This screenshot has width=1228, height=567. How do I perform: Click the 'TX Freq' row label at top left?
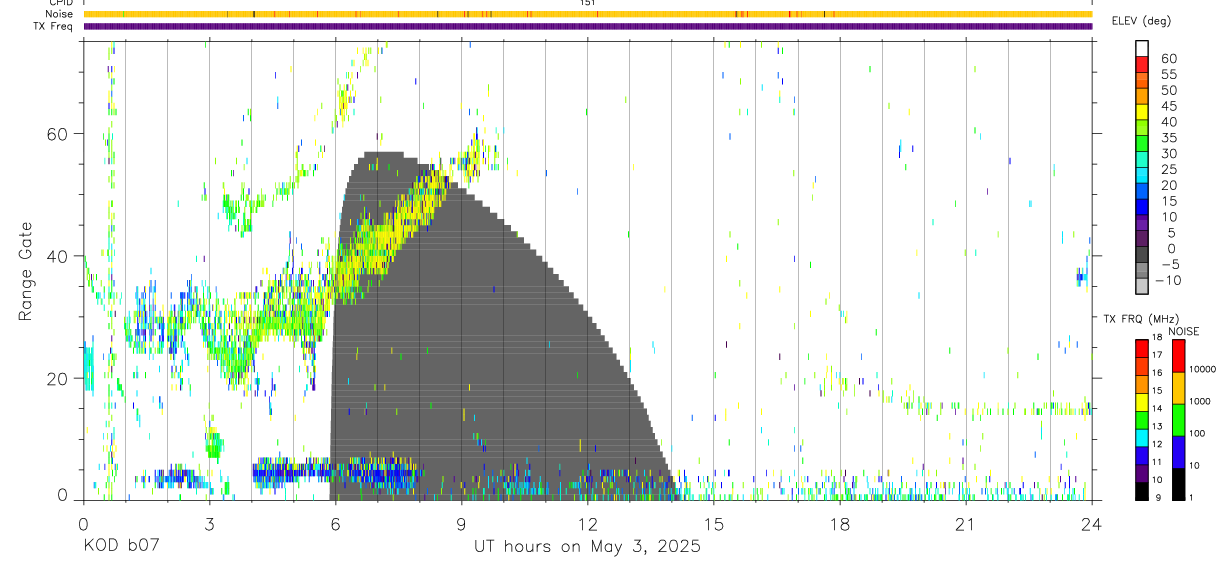point(54,26)
